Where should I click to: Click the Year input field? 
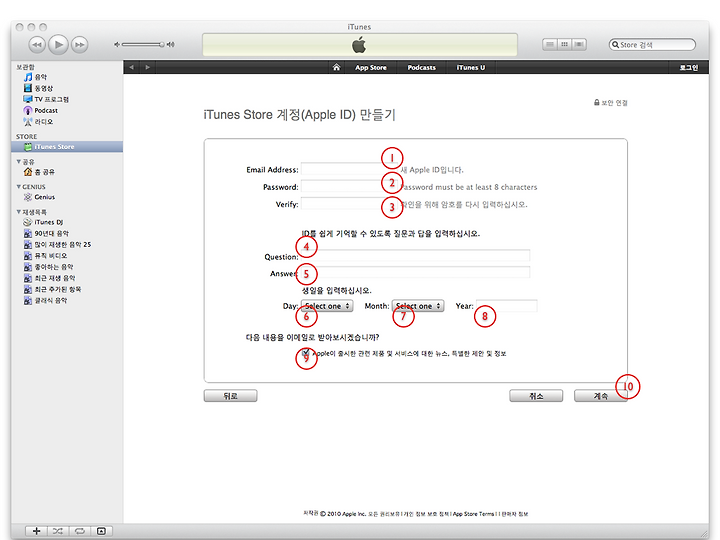click(506, 306)
